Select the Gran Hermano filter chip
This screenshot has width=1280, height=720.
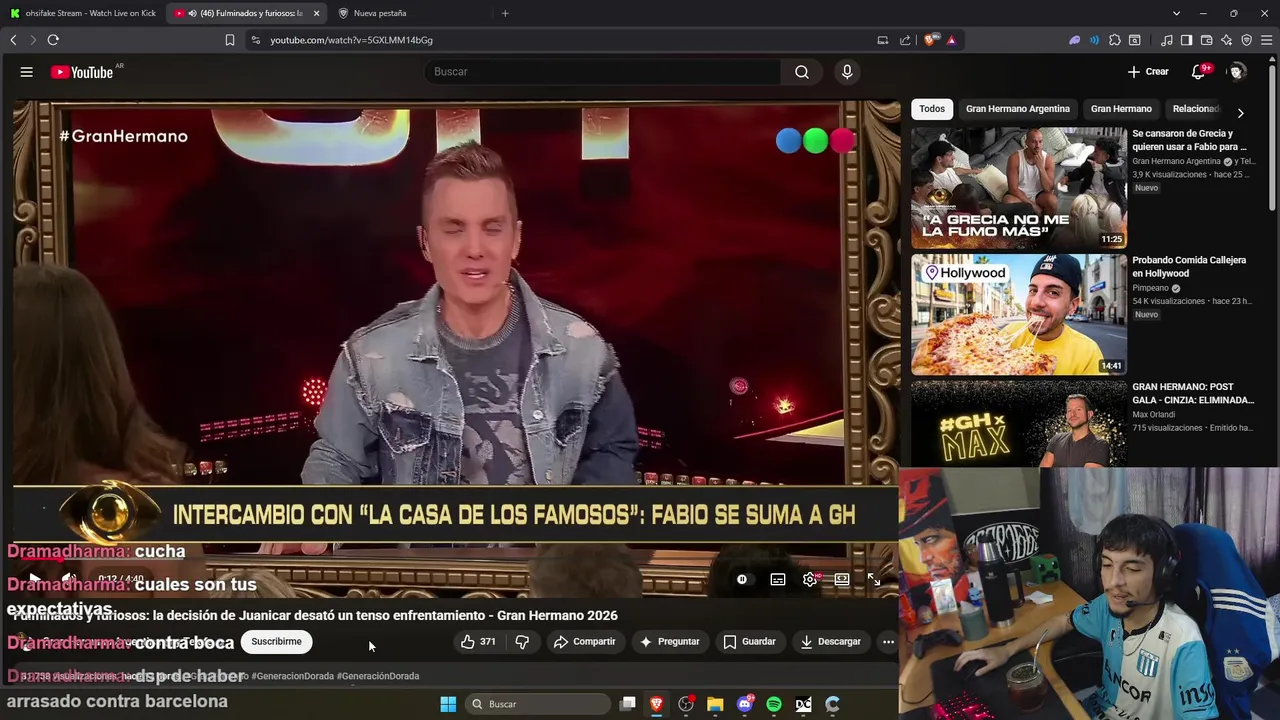1121,109
